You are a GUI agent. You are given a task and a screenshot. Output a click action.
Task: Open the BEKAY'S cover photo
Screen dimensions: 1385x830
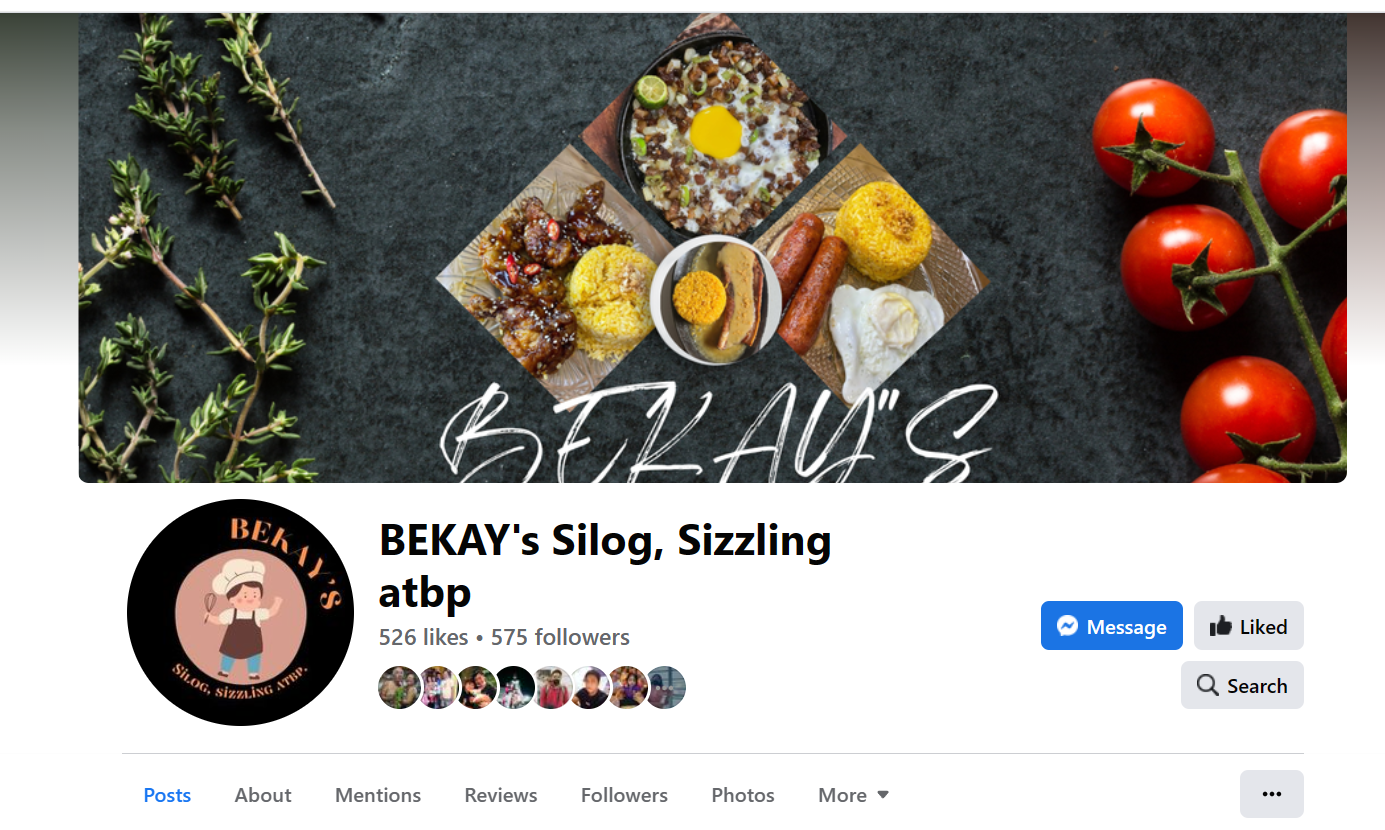pos(712,248)
